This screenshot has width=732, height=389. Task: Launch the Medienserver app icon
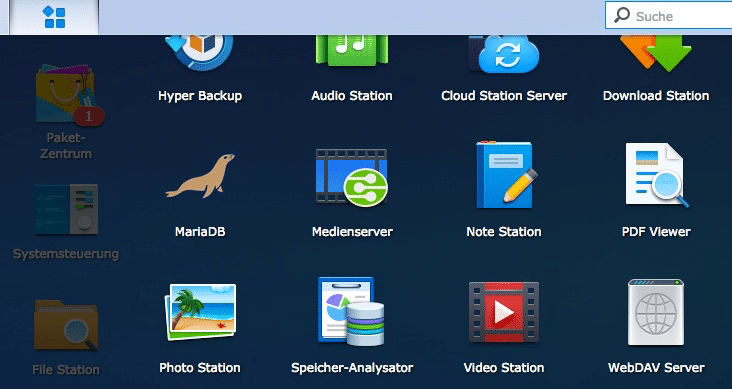352,178
